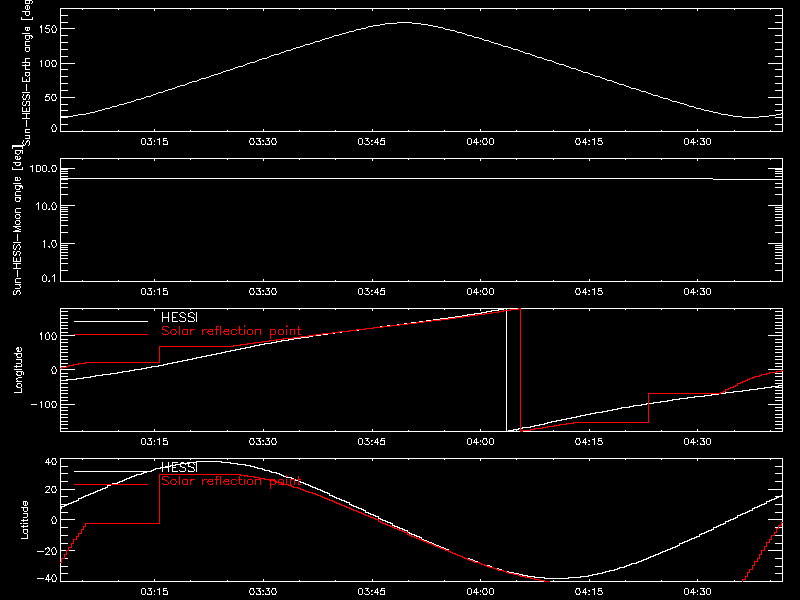Click 04:00 time label below Longitude plot
The height and width of the screenshot is (600, 800).
click(480, 442)
